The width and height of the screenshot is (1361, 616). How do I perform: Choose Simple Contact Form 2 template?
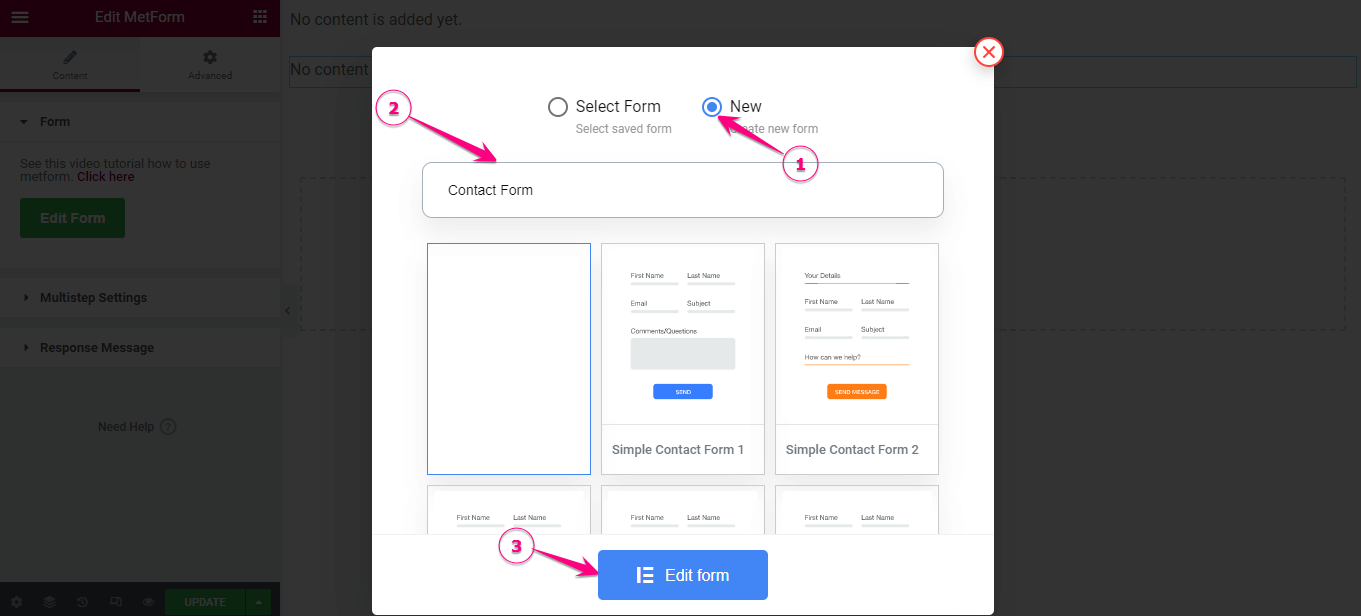857,359
